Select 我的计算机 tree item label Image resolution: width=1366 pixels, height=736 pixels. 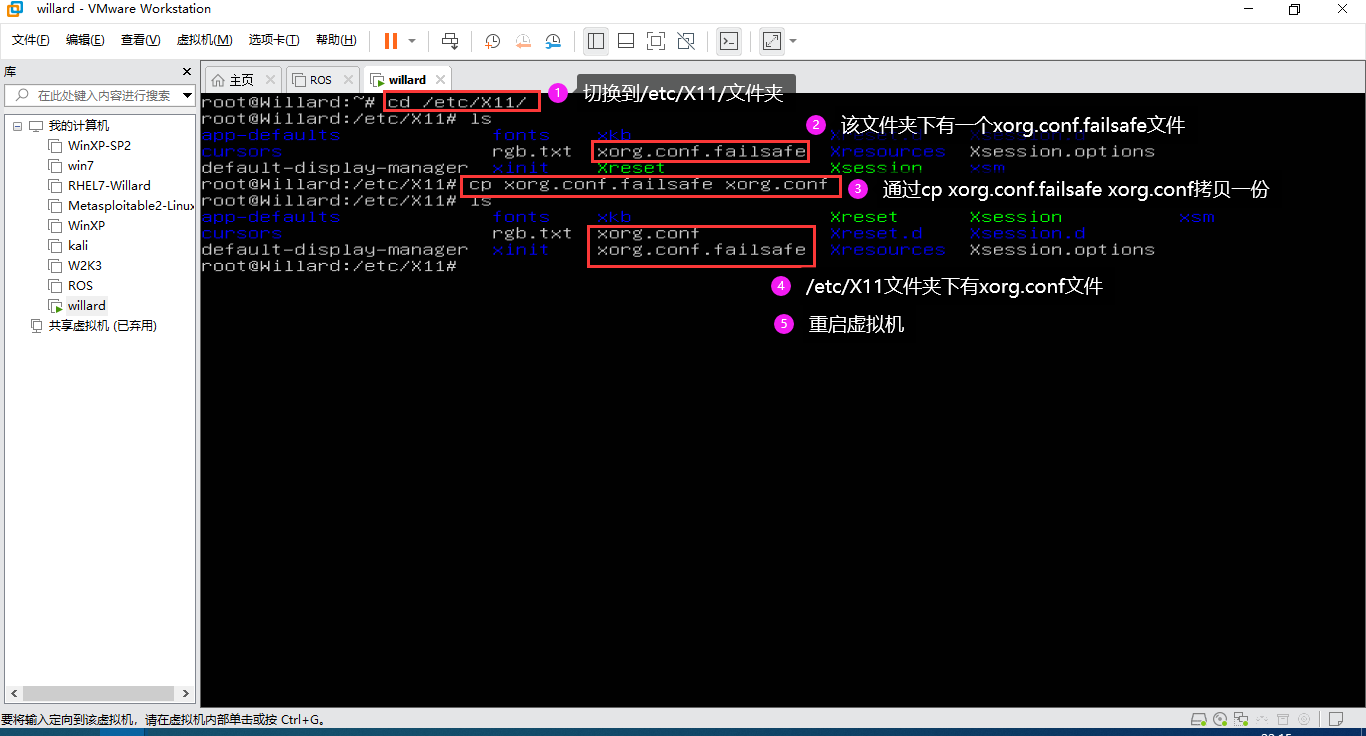79,126
